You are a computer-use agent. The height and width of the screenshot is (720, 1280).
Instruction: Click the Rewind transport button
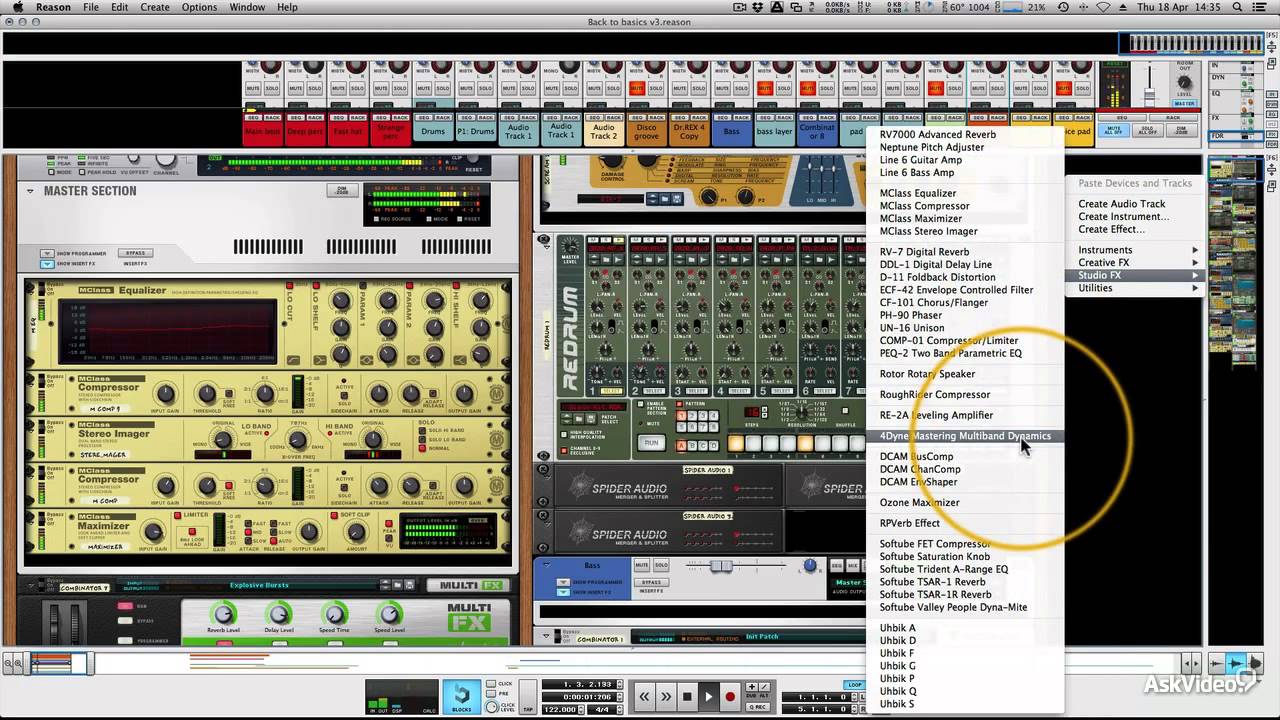(645, 697)
